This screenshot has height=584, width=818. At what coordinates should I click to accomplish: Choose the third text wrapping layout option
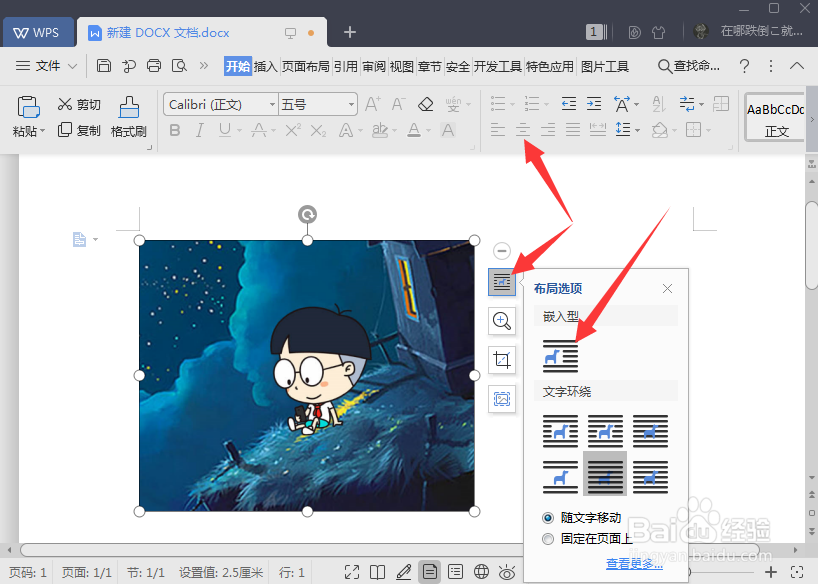650,431
